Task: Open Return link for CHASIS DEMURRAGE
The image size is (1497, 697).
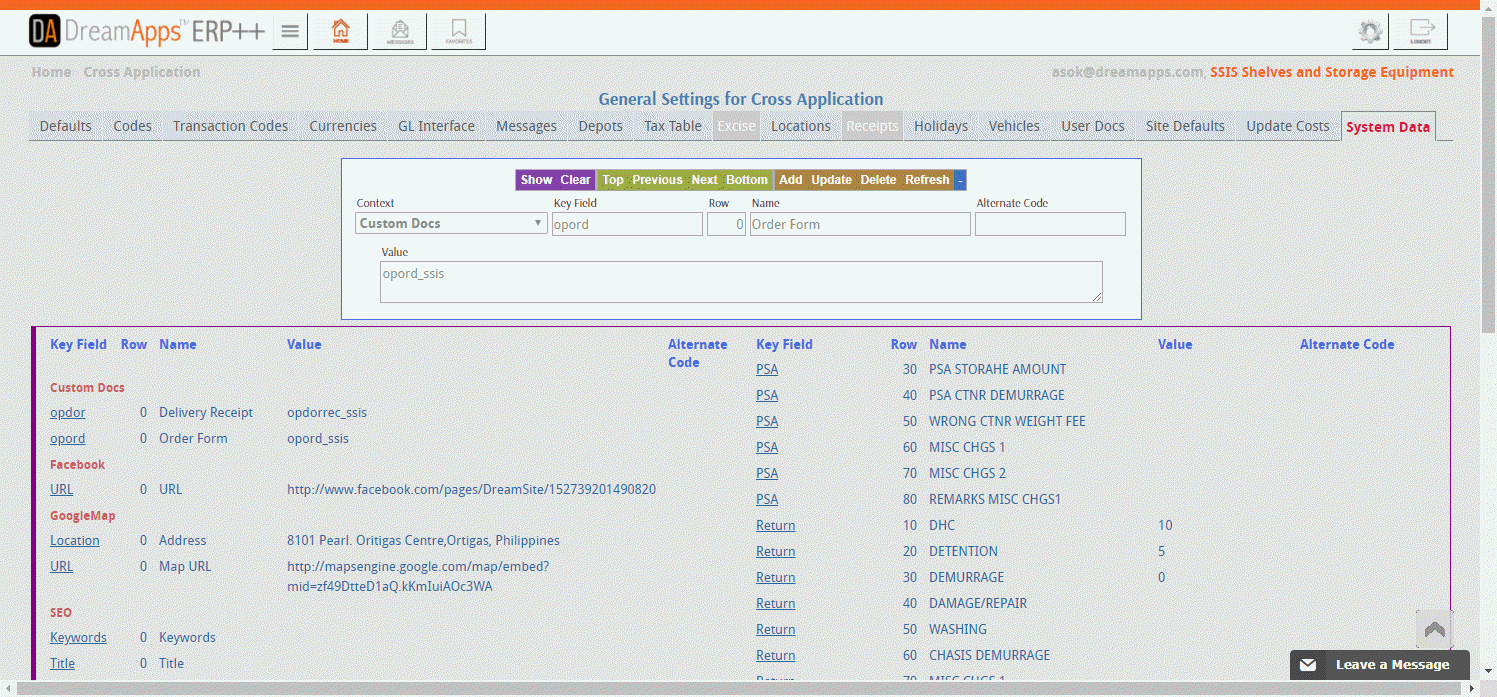Action: 776,656
